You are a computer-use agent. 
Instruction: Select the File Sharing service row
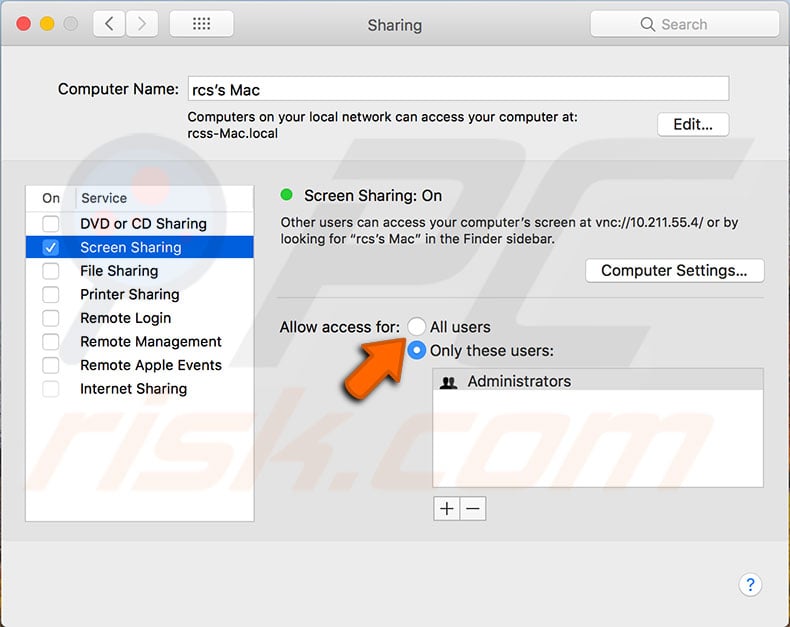tap(140, 271)
